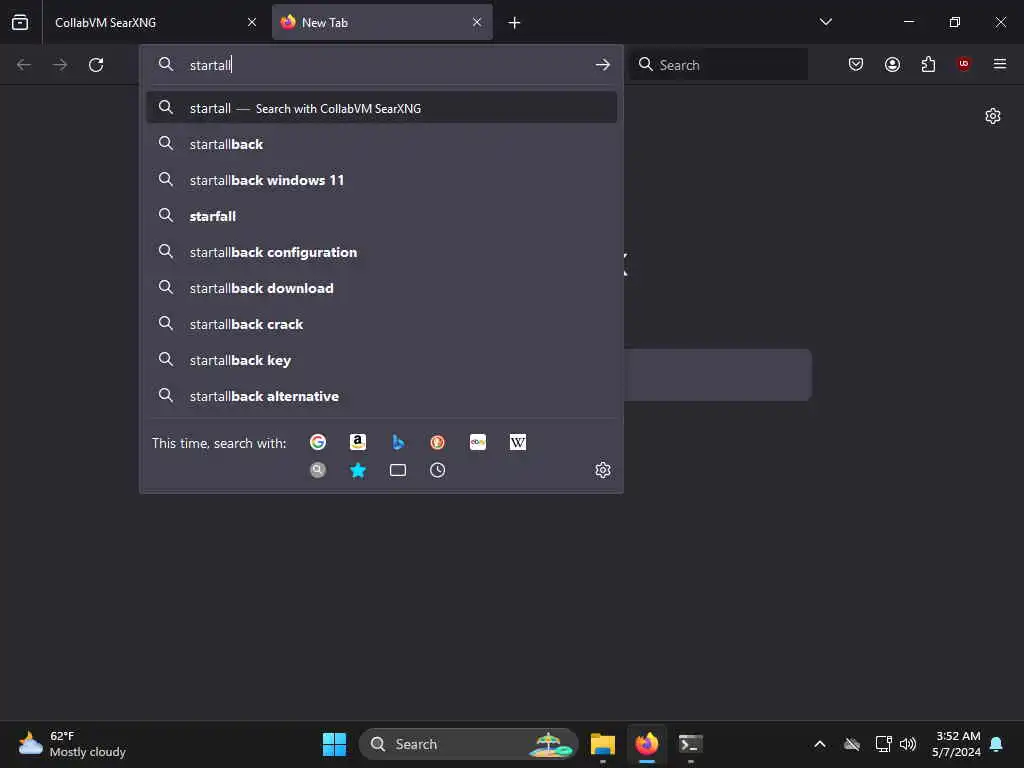Open Save to Pocket
1024x768 pixels.
pyautogui.click(x=856, y=64)
